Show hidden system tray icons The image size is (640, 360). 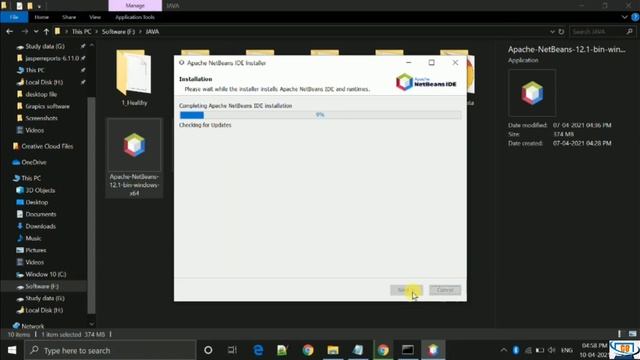504,350
